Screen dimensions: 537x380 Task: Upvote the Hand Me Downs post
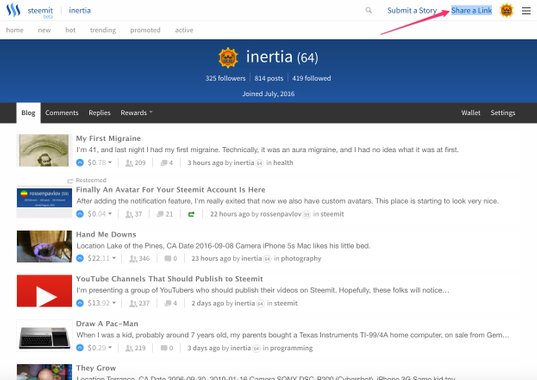(80, 258)
